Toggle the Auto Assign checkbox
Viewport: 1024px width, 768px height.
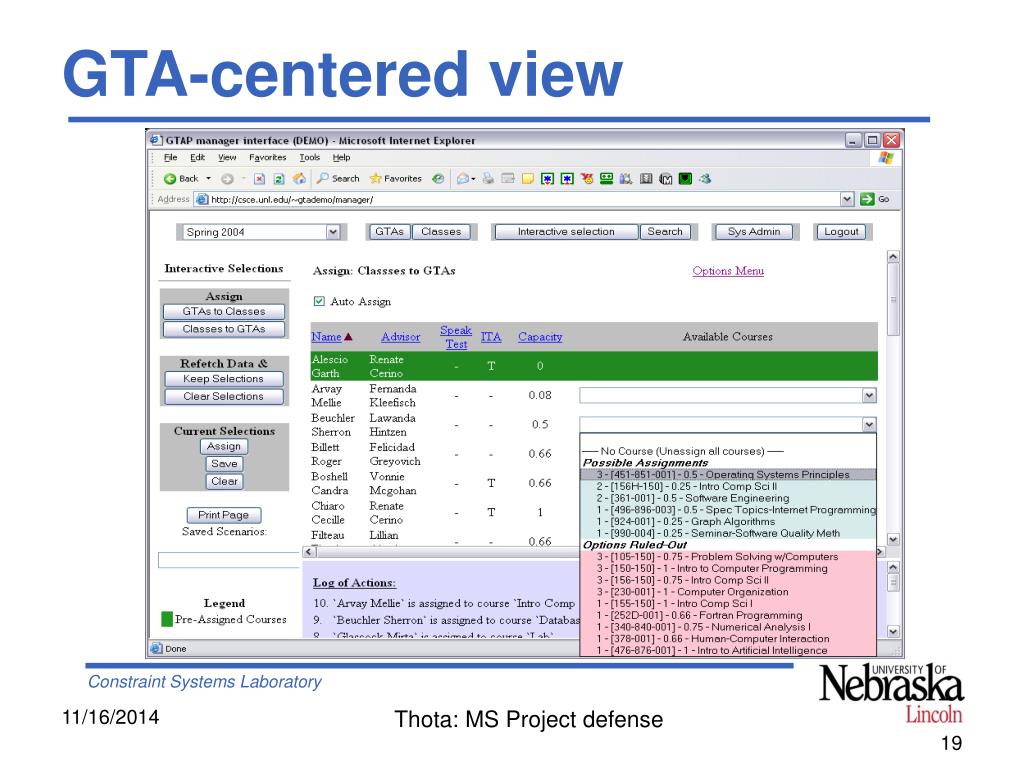click(x=319, y=301)
